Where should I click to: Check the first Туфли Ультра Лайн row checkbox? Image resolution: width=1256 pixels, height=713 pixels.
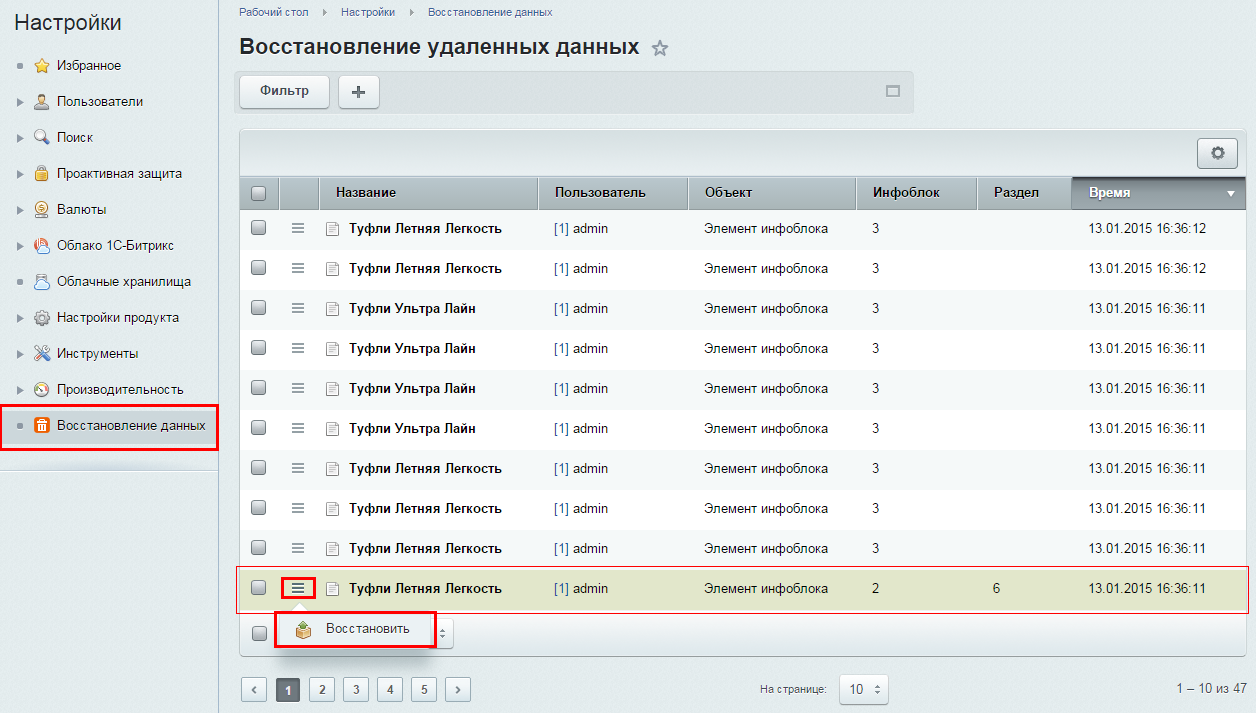pos(259,308)
